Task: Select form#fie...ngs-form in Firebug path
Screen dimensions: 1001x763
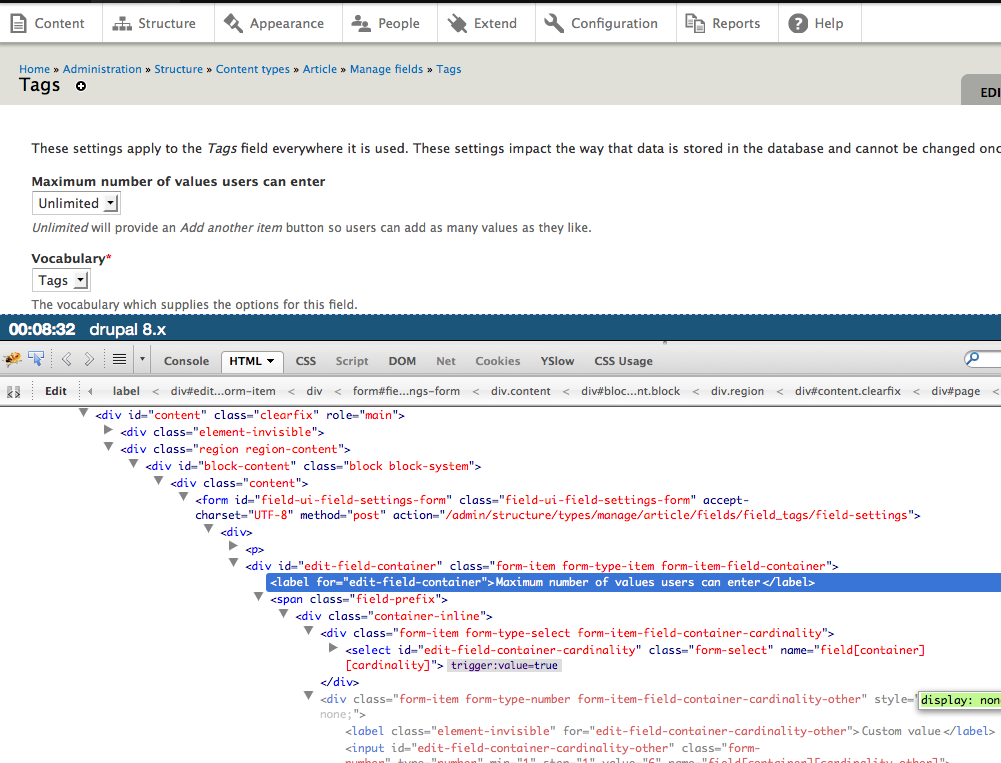Action: click(406, 391)
